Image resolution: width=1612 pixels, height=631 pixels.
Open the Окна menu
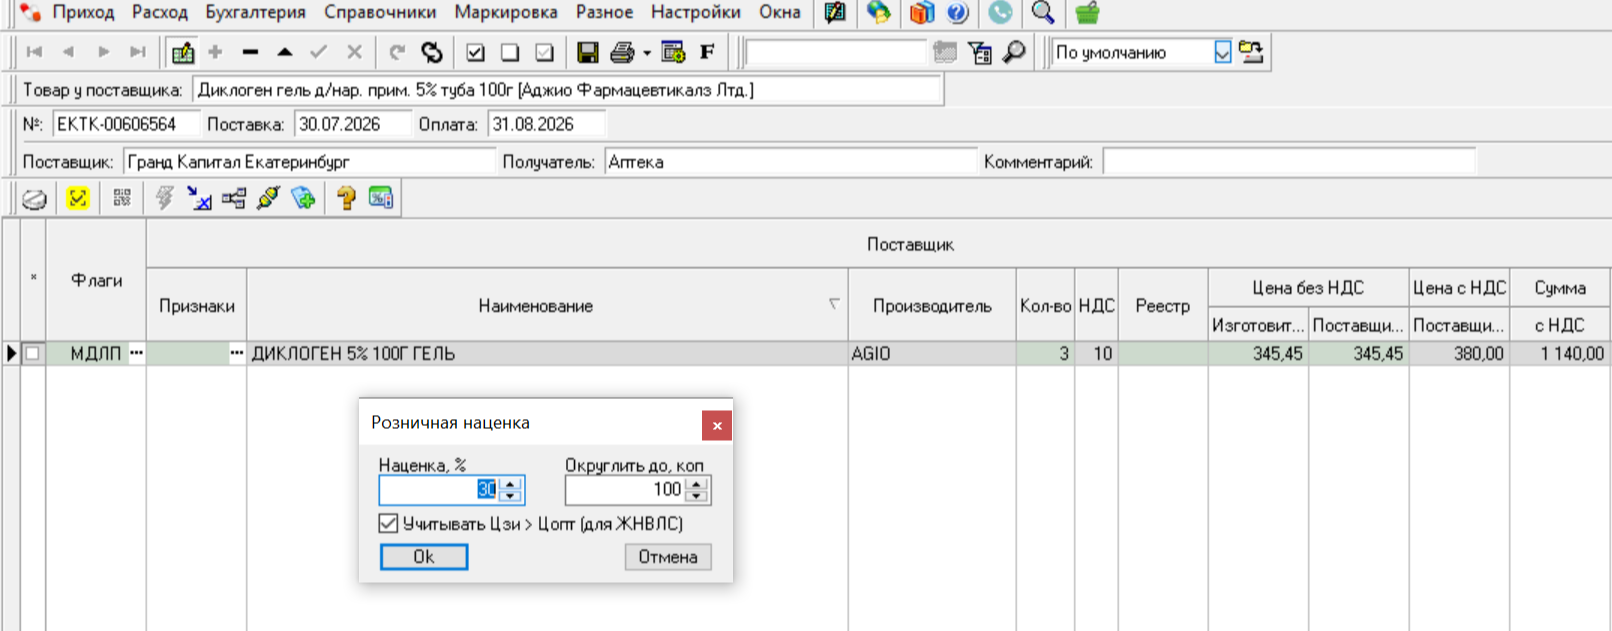[x=779, y=12]
